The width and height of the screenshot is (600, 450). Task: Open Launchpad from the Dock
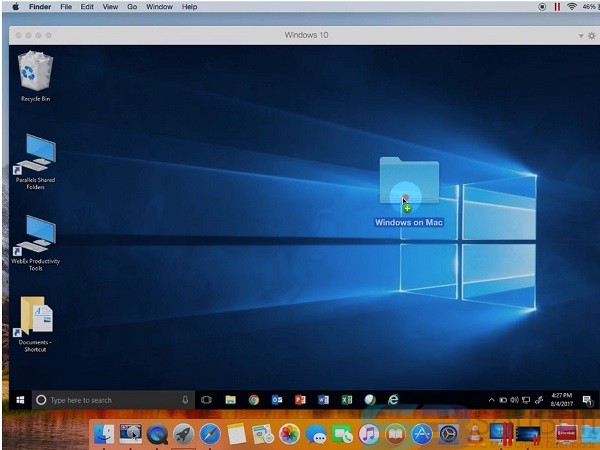183,435
